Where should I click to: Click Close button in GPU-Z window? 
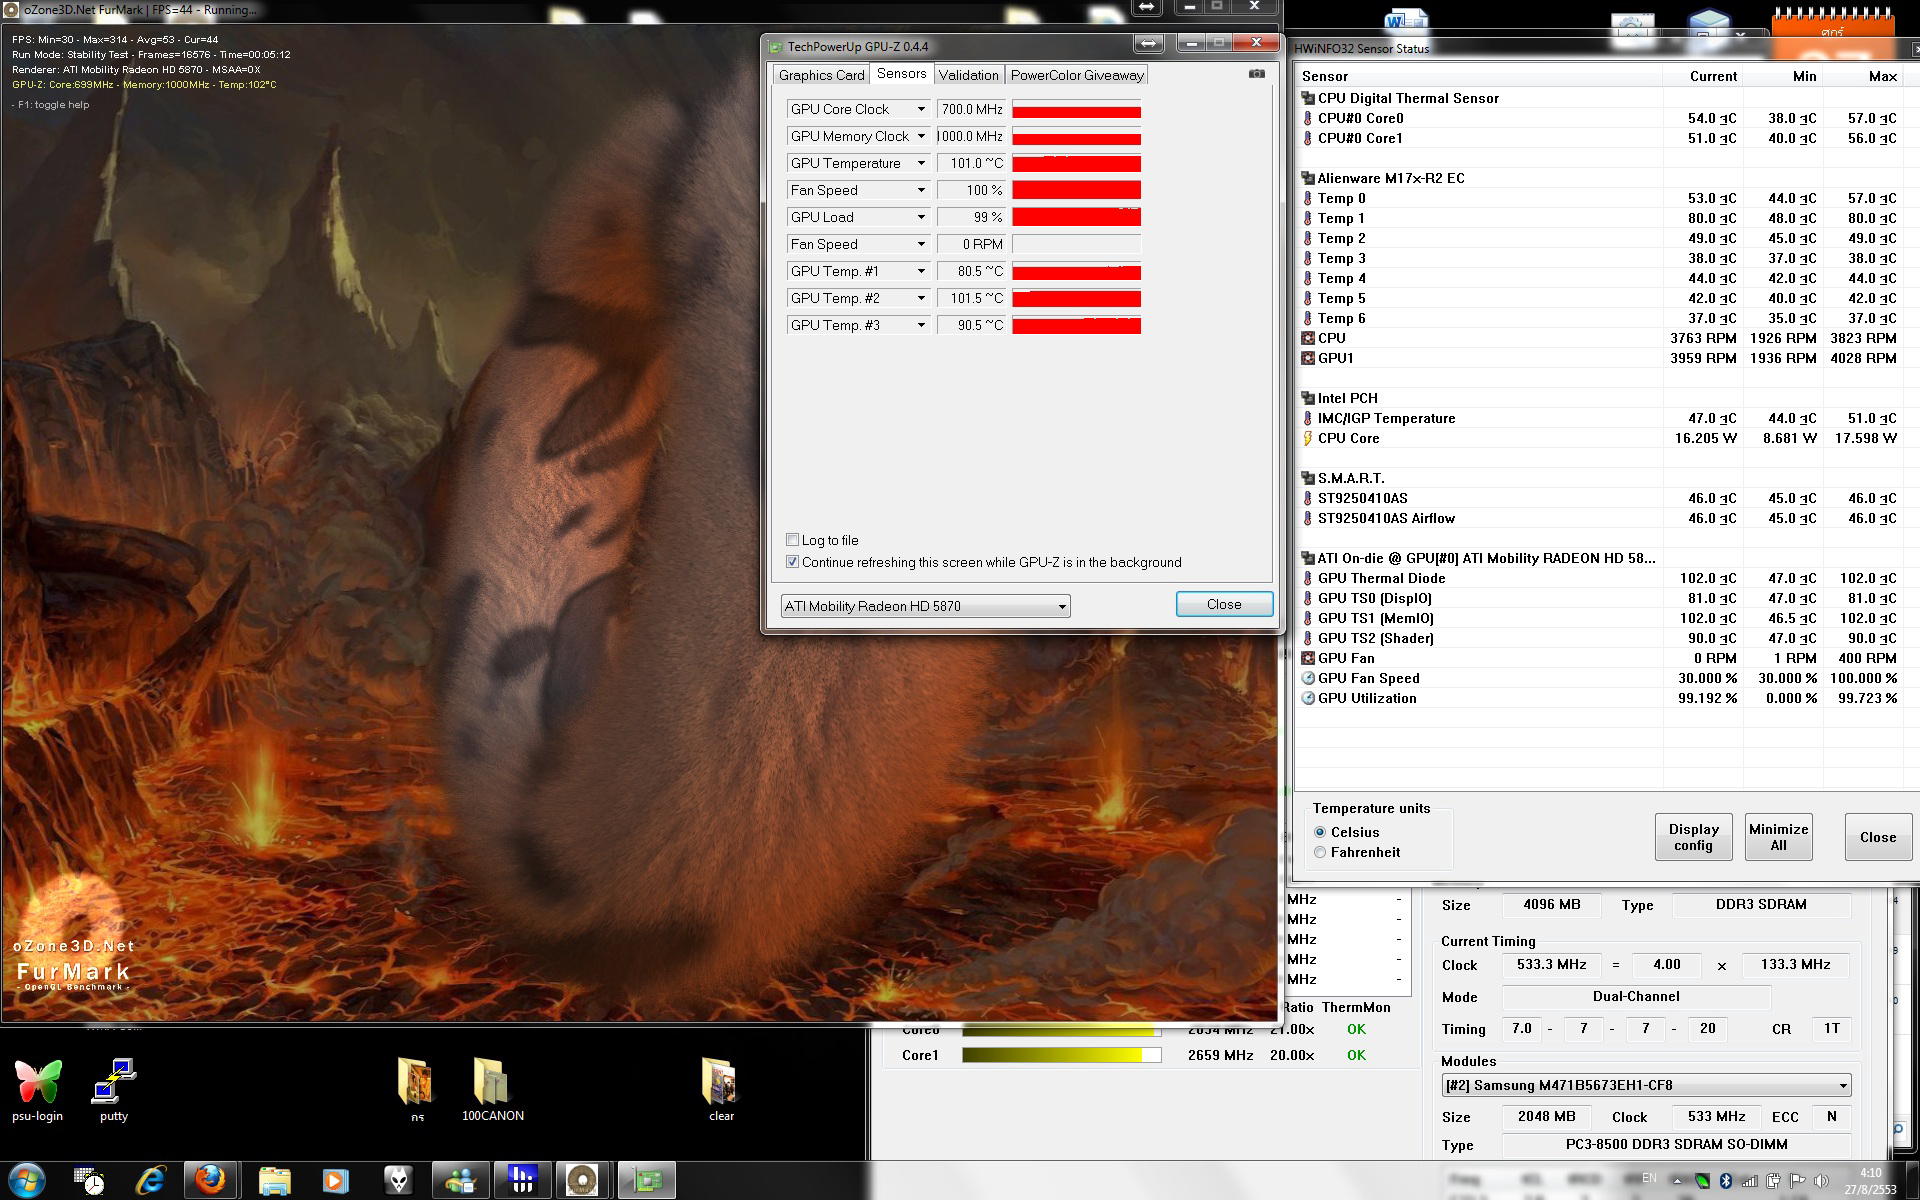(1224, 604)
